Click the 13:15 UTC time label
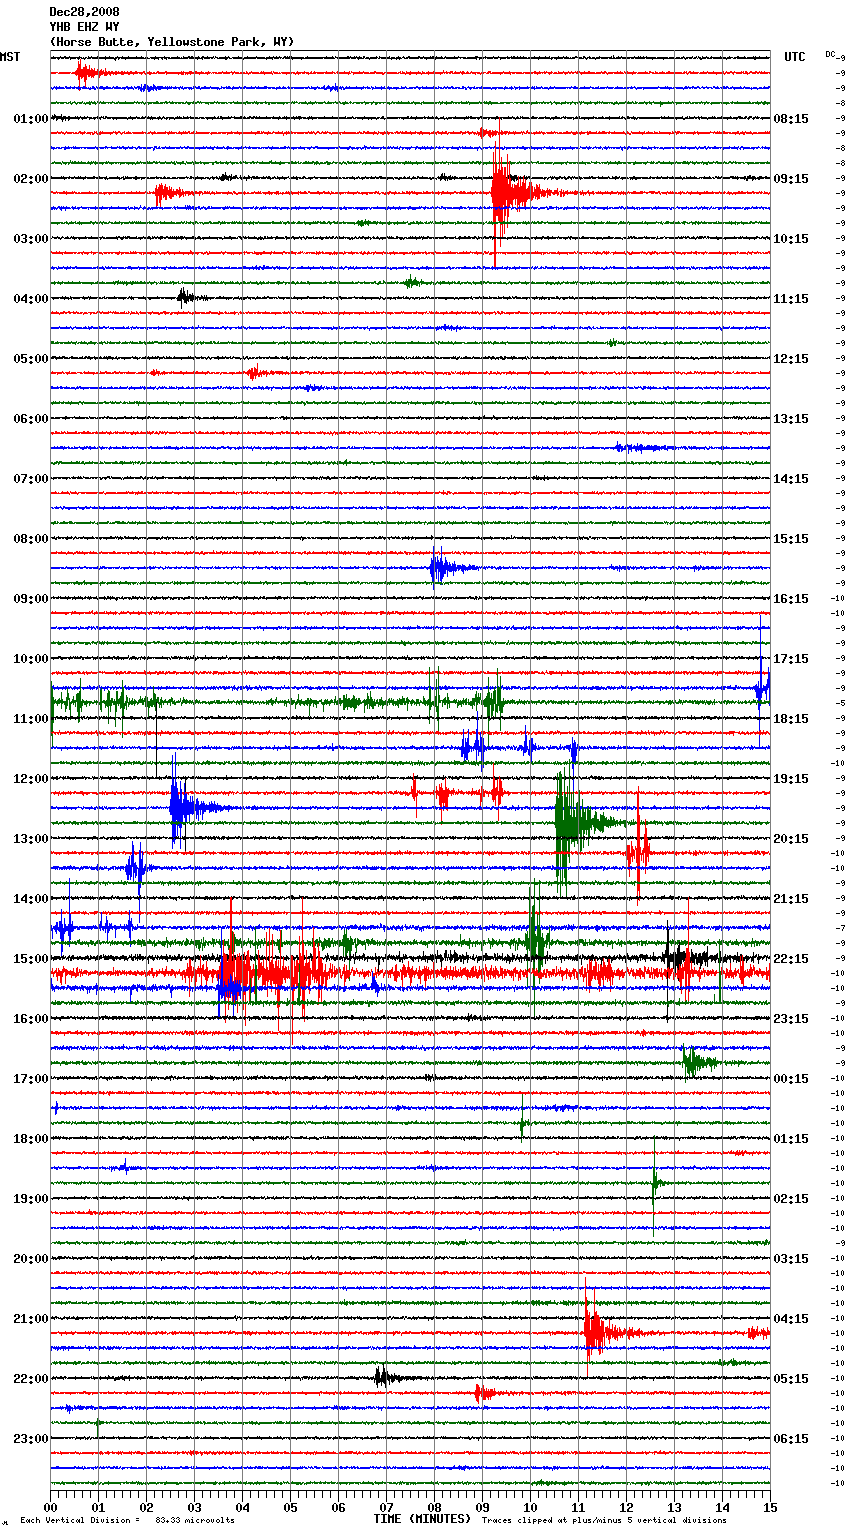Viewport: 850px width, 1534px height. pyautogui.click(x=791, y=419)
